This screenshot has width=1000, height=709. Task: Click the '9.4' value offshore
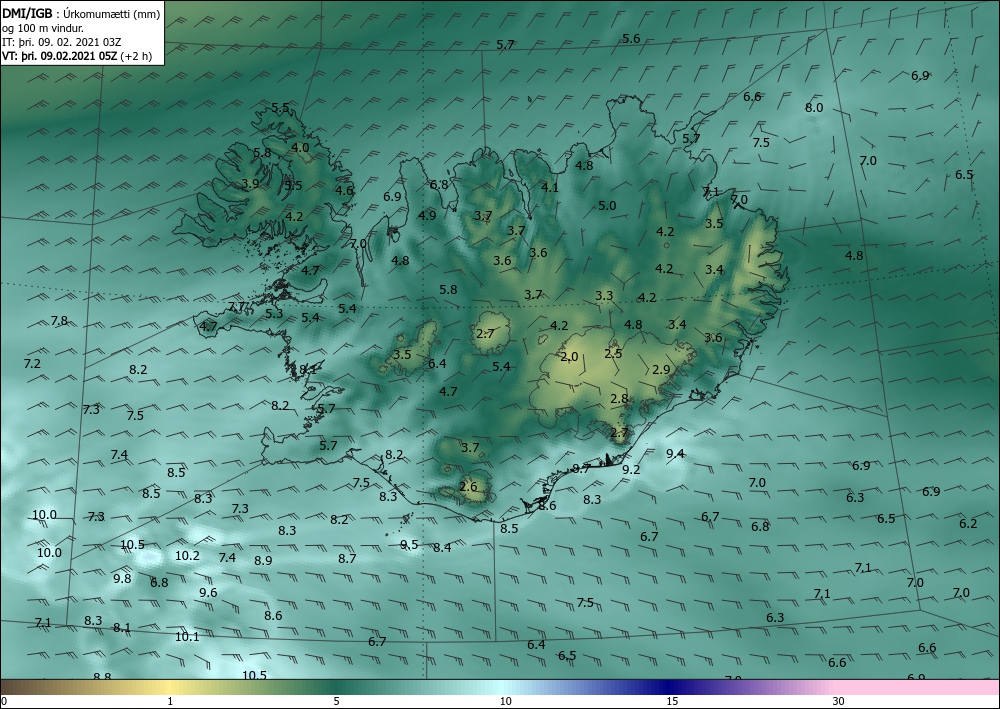tap(675, 453)
